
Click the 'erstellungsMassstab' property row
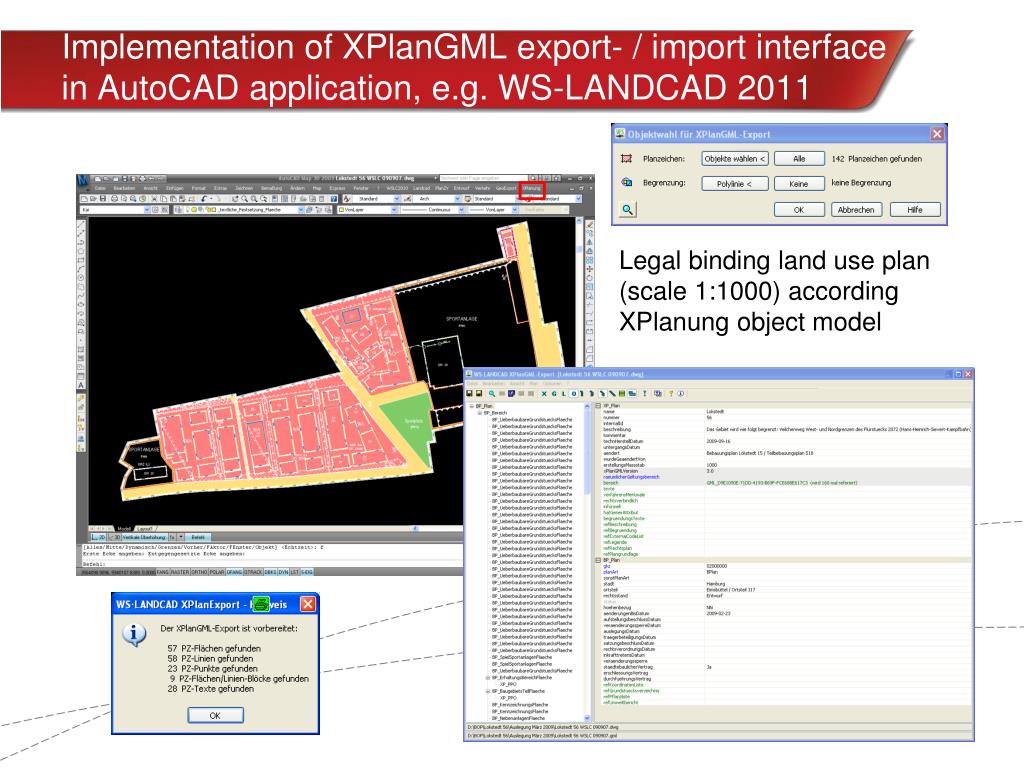[784, 465]
